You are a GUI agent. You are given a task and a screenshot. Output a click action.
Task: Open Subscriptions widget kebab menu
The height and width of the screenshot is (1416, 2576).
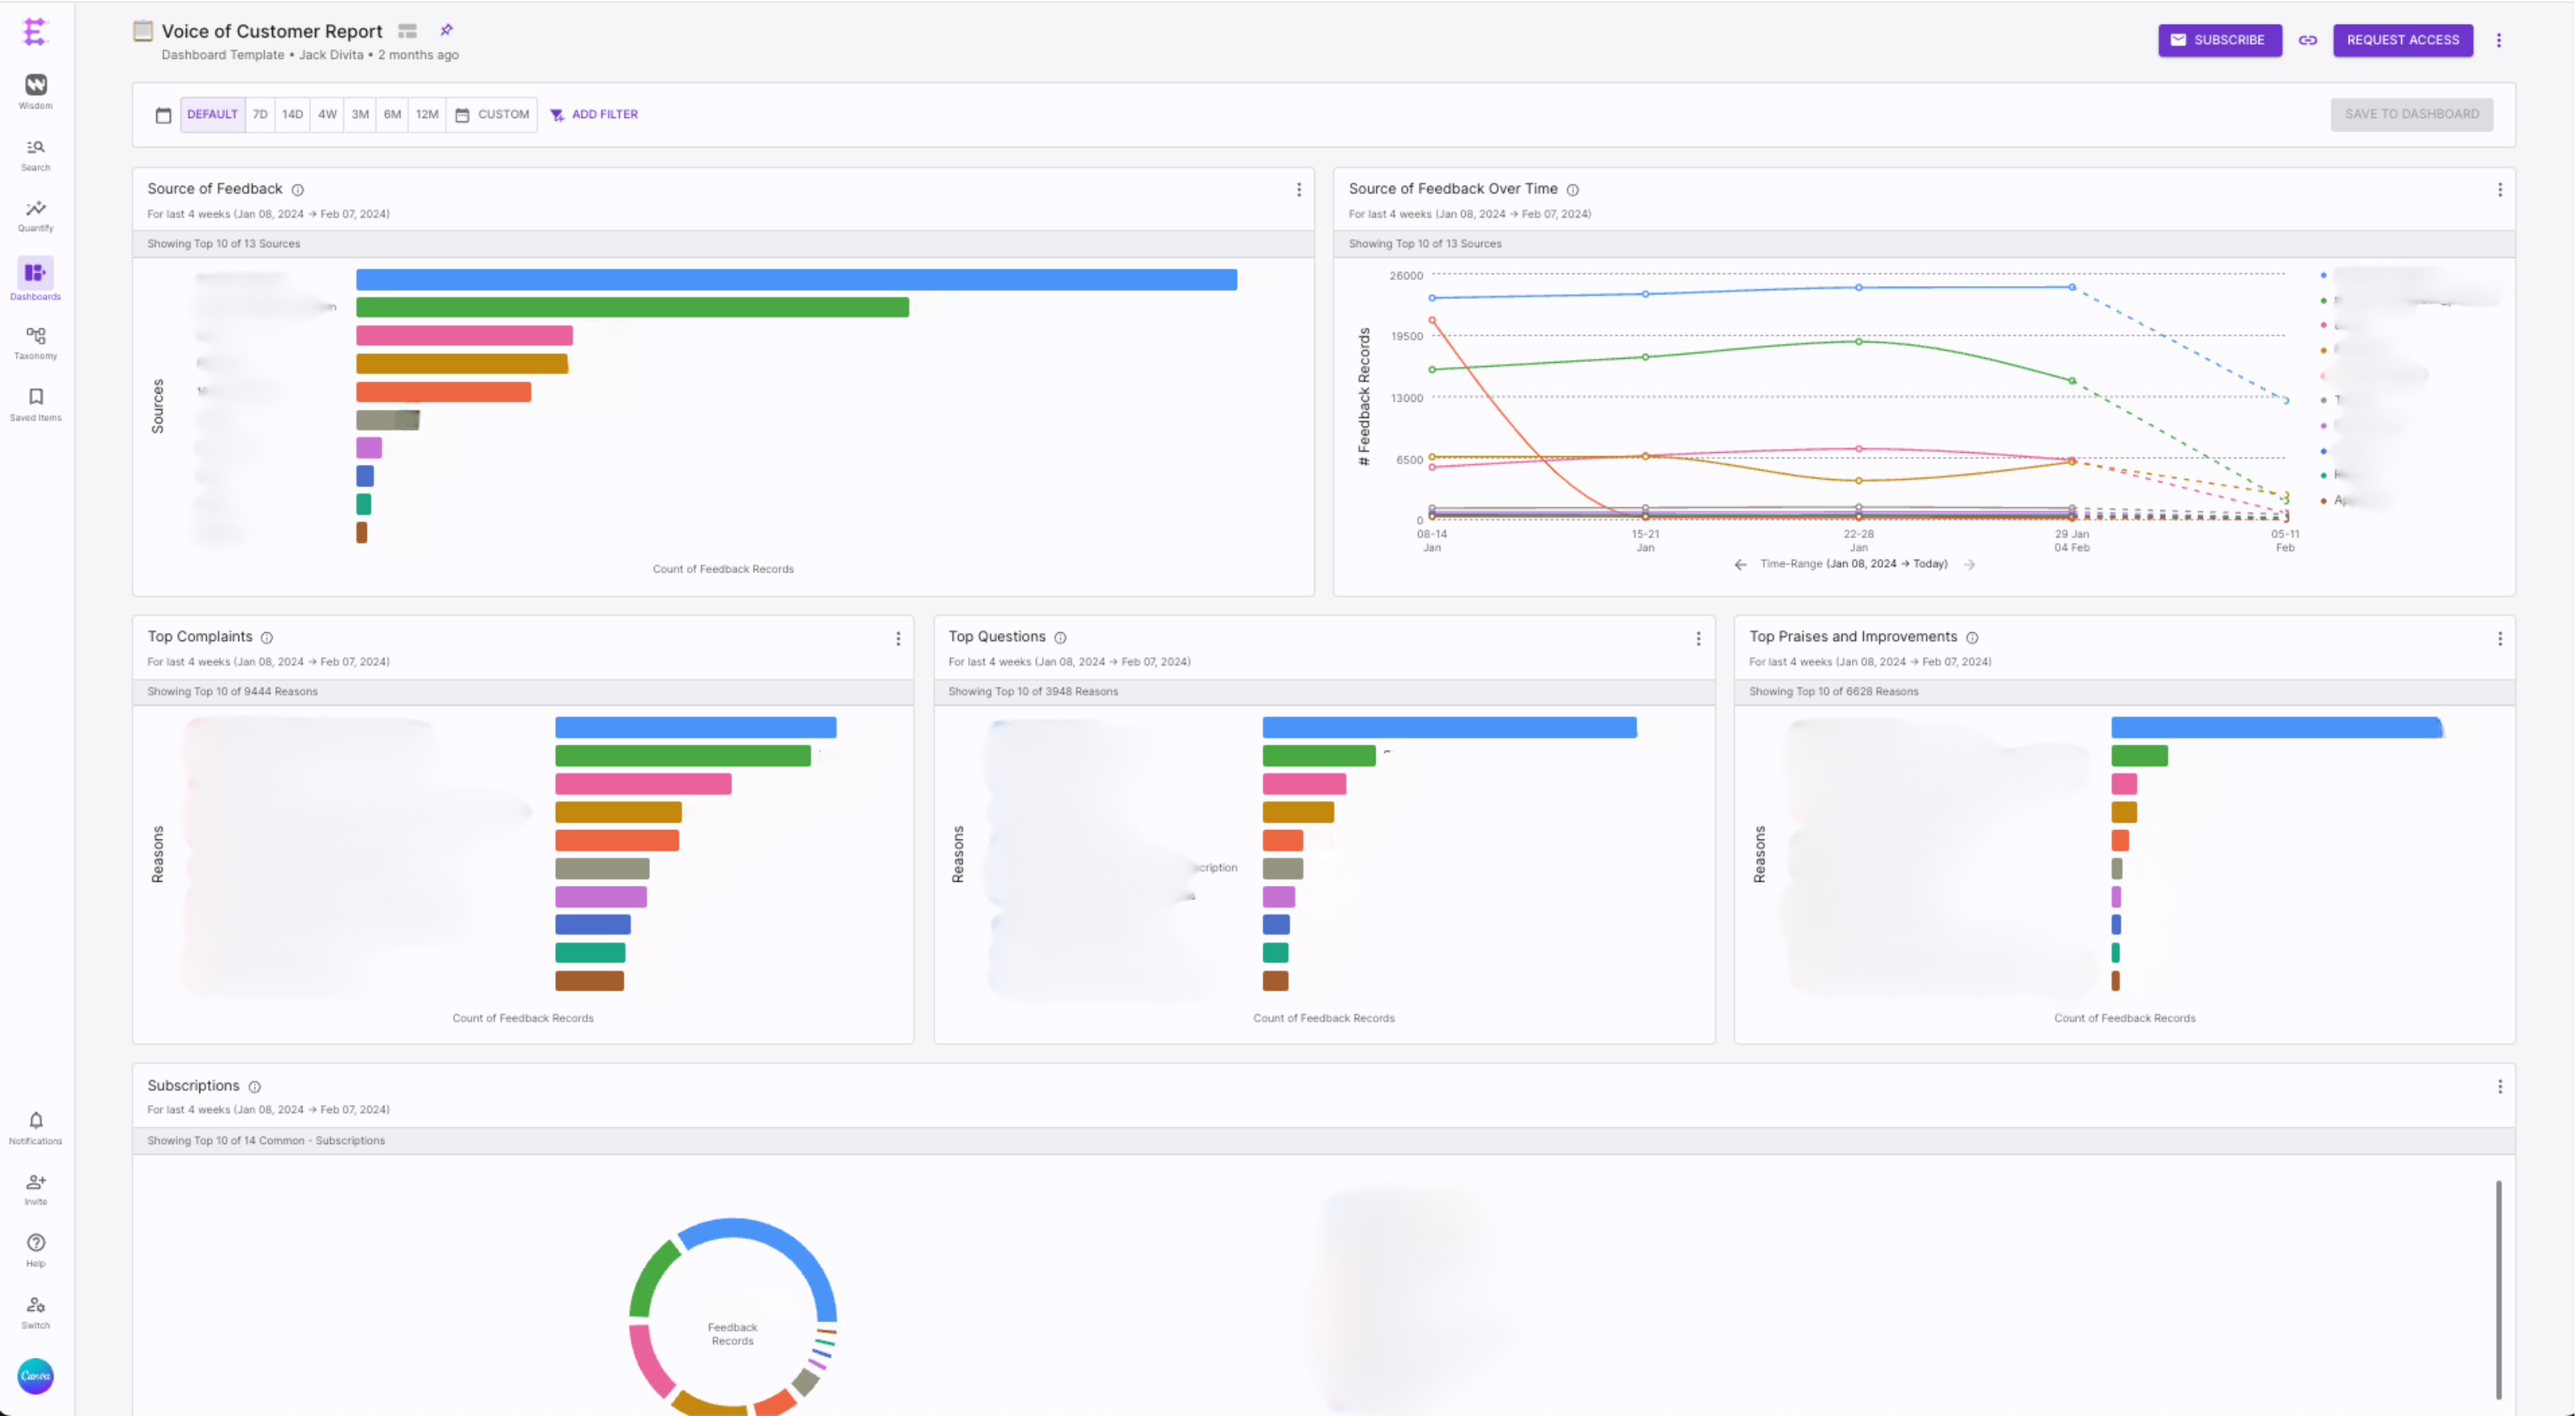click(x=2499, y=1087)
